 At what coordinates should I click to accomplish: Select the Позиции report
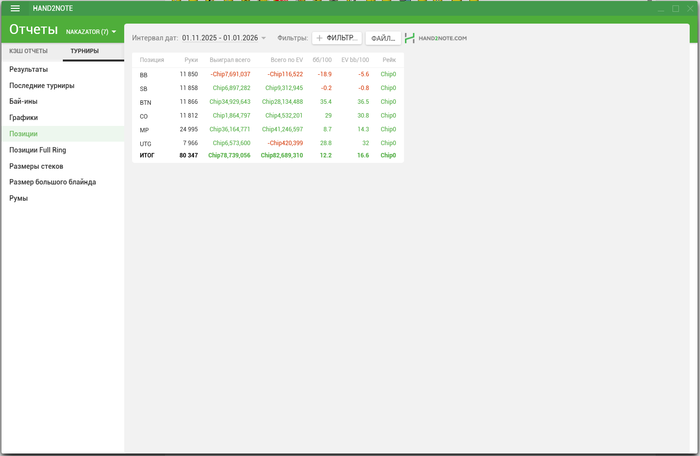click(x=62, y=134)
